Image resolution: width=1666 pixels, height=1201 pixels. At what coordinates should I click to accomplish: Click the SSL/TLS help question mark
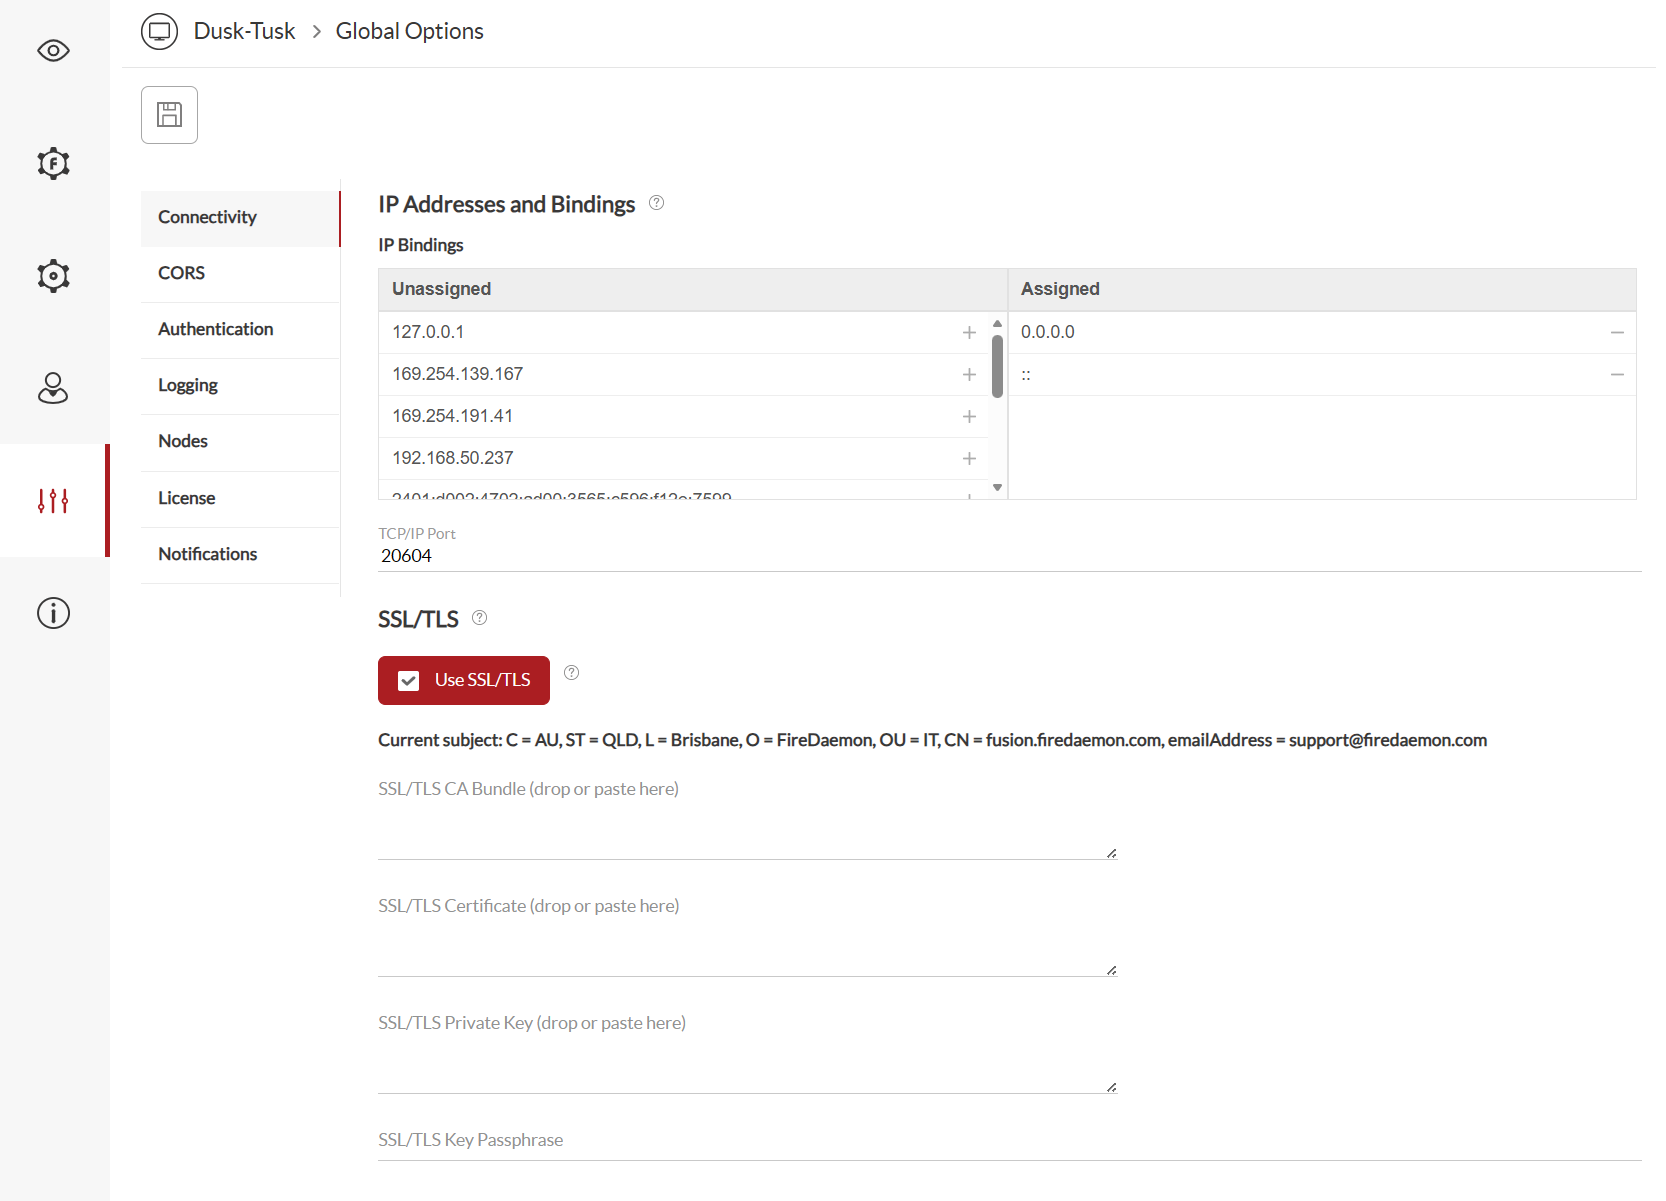coord(479,617)
